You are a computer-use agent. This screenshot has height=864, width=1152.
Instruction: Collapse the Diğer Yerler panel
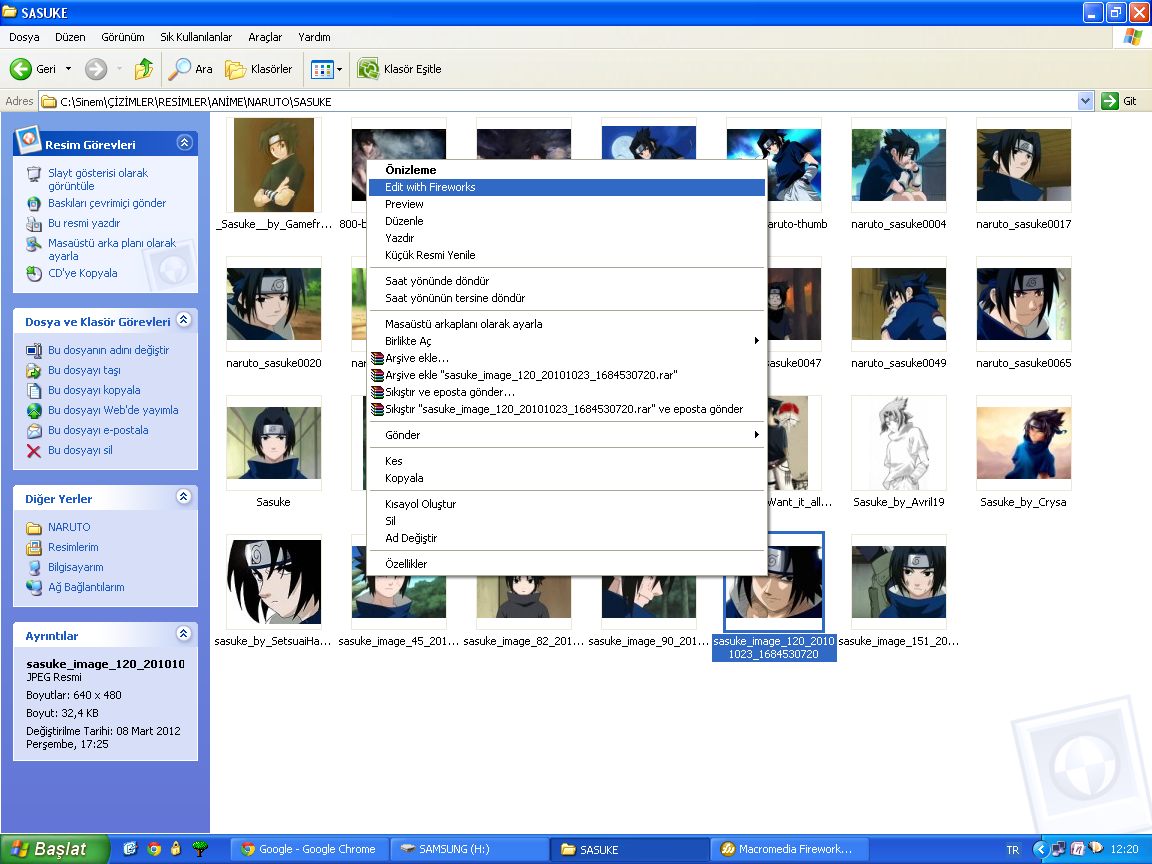point(184,497)
